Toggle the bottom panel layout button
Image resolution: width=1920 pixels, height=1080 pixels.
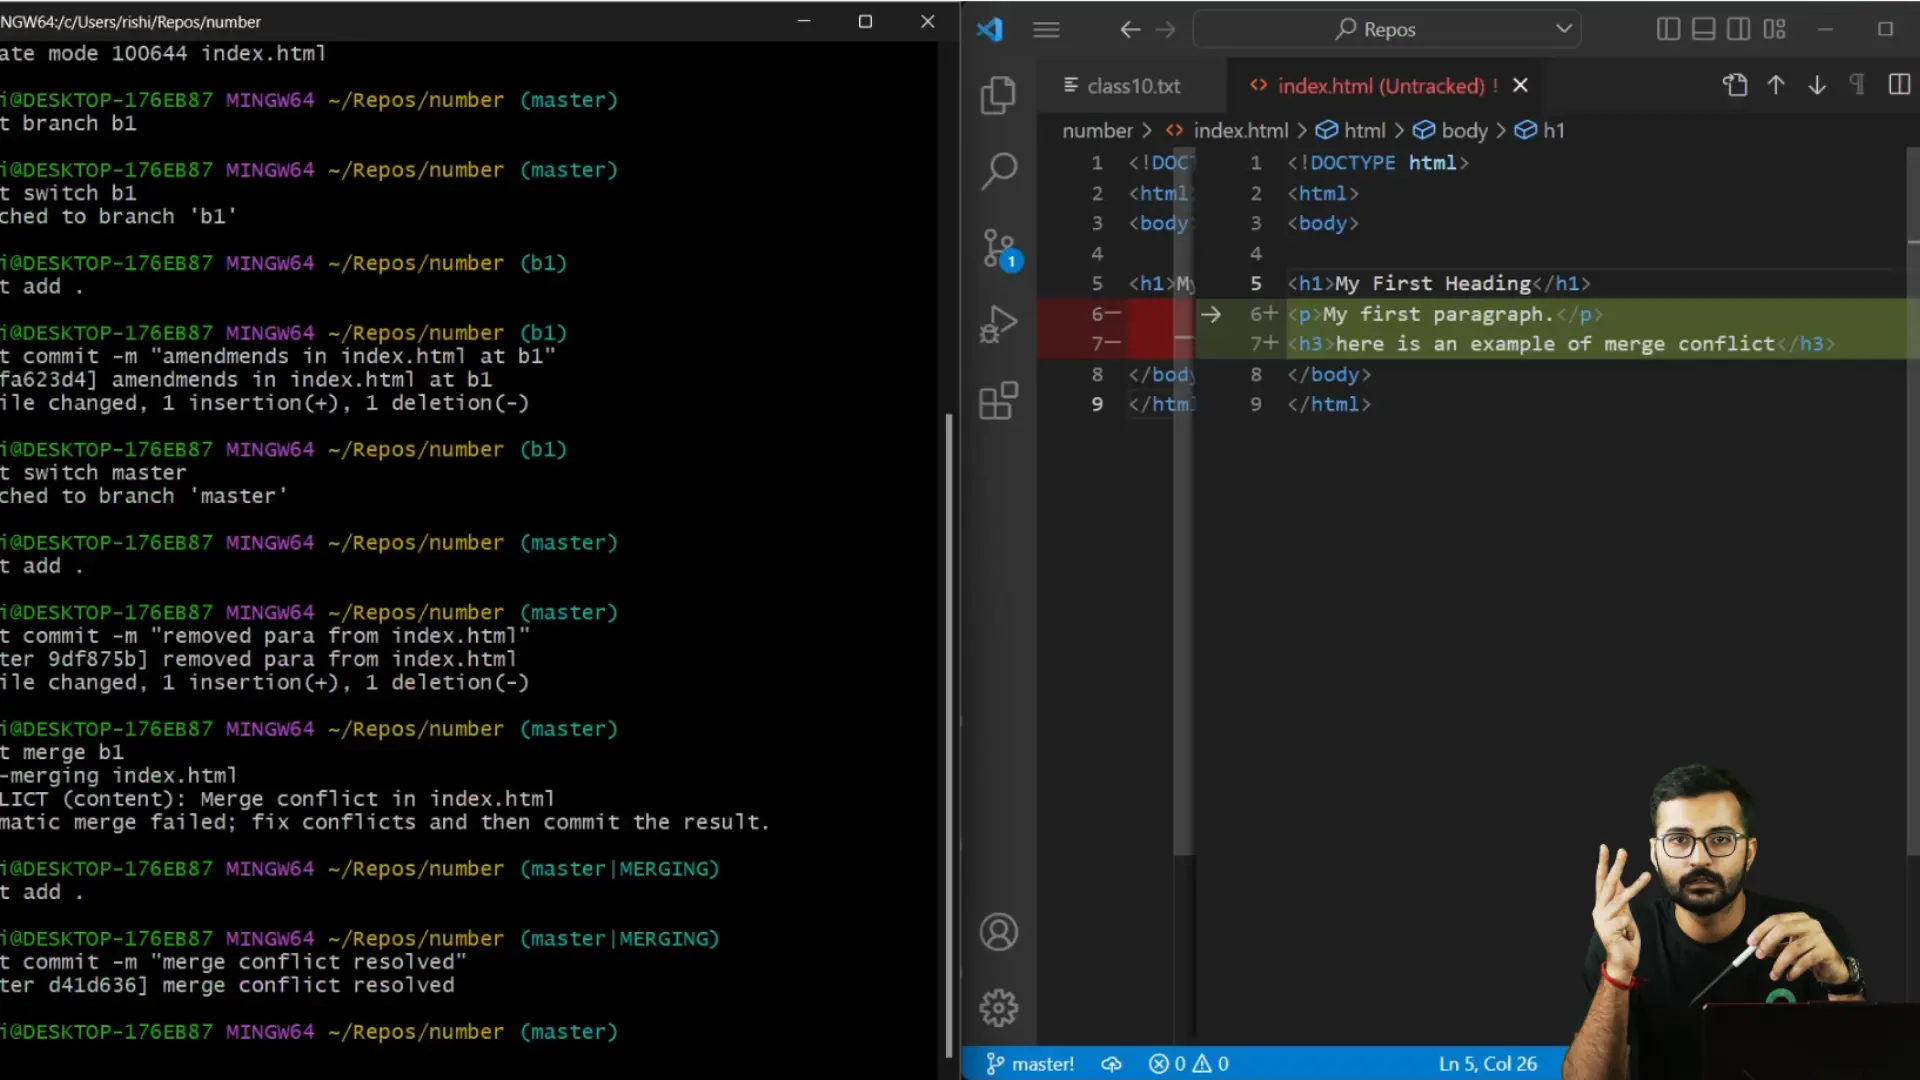1703,29
